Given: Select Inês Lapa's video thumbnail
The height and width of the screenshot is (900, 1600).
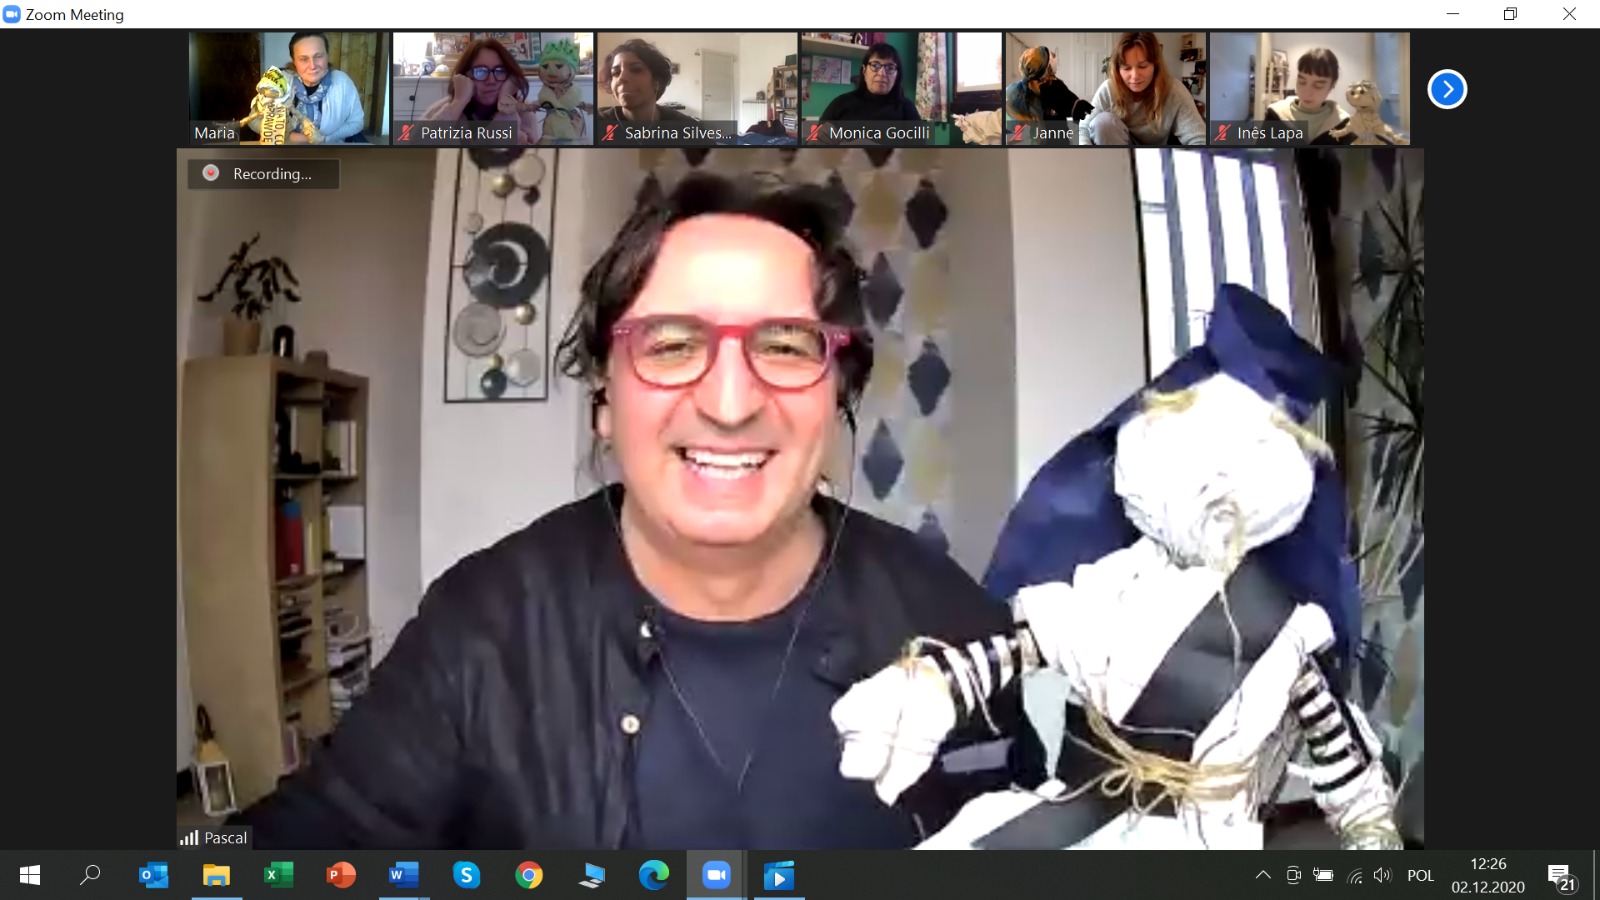Looking at the screenshot, I should (x=1309, y=88).
